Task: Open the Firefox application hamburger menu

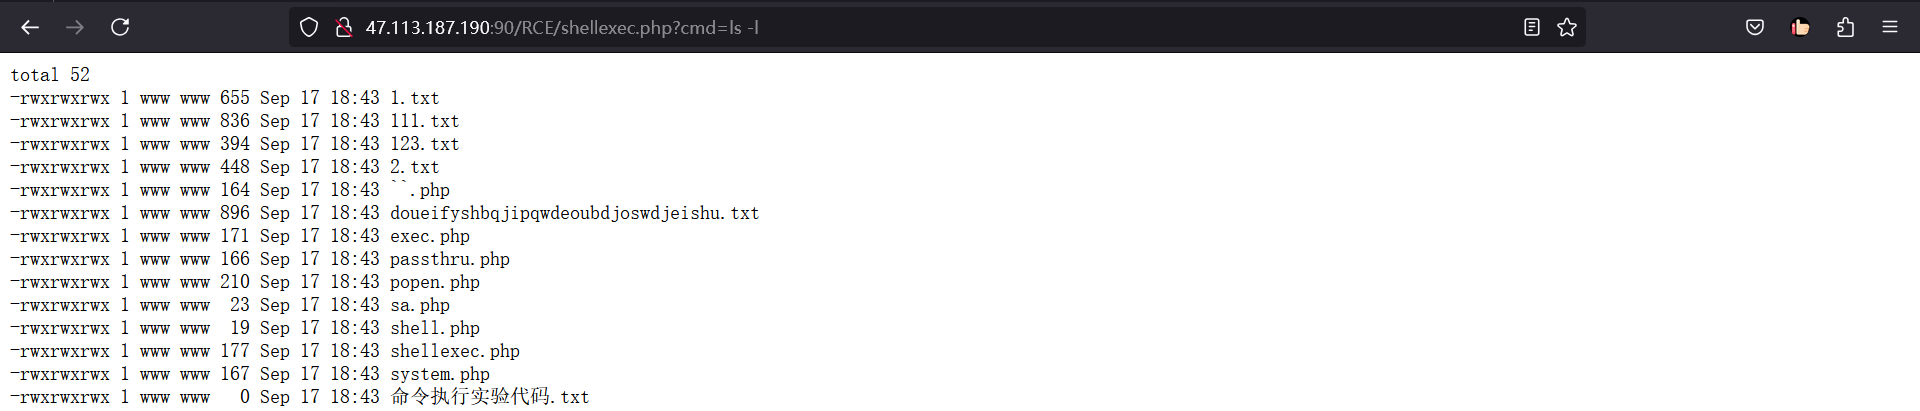Action: (1890, 27)
